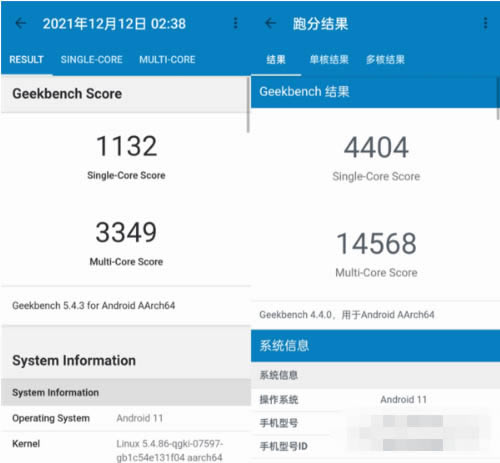Tap the 1132 single-core score
Viewport: 500px width, 463px height.
click(x=126, y=146)
